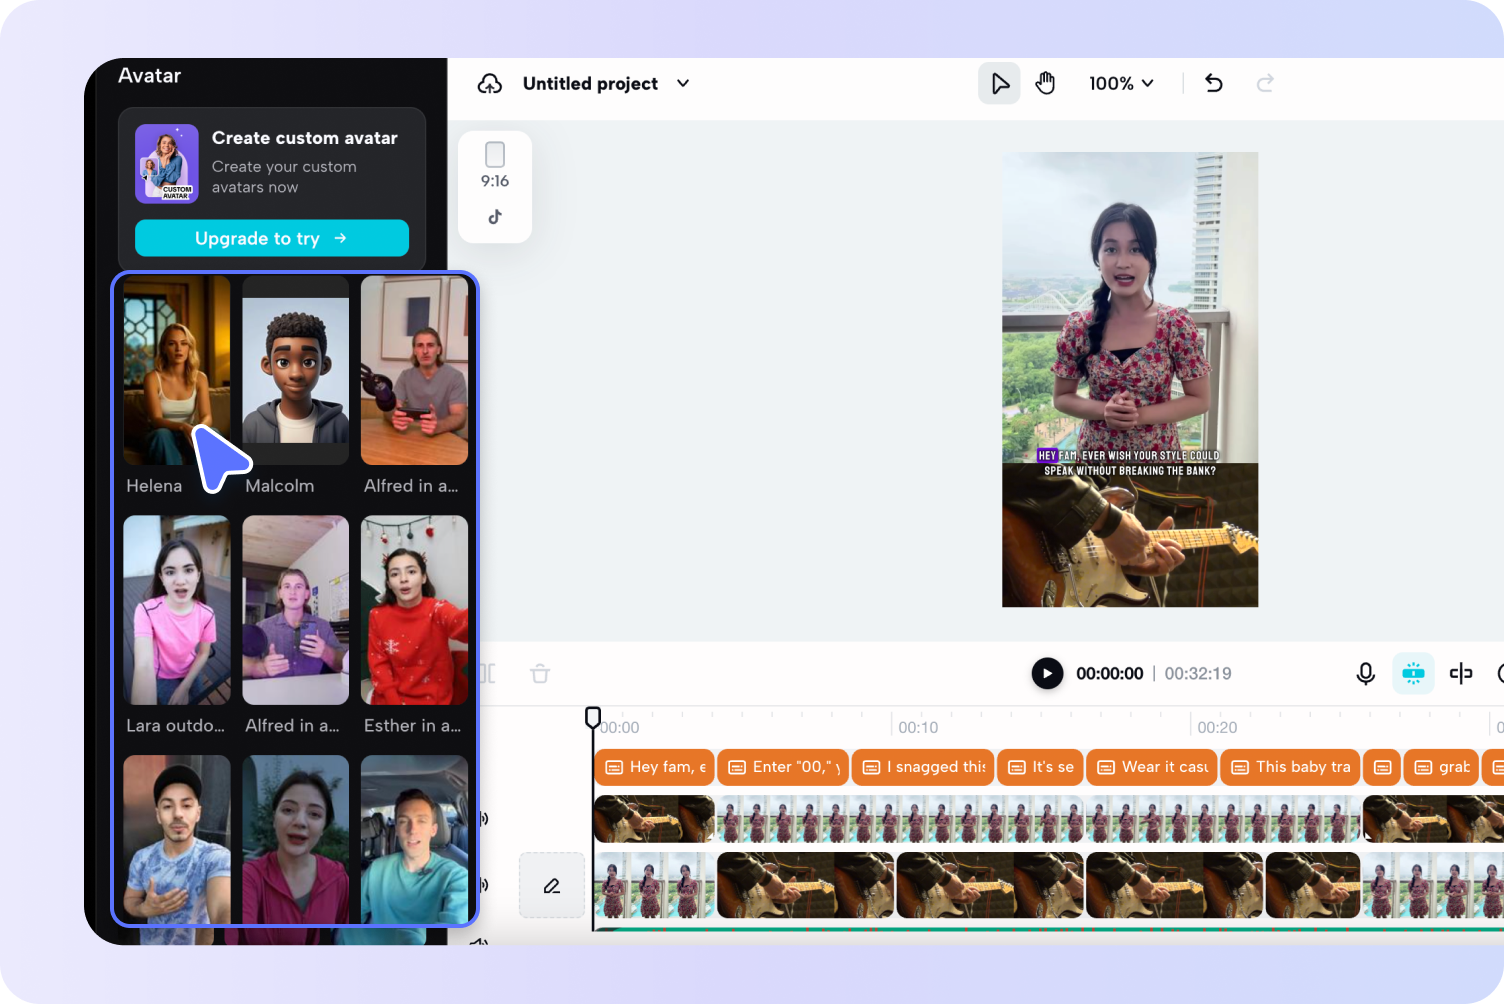Image resolution: width=1504 pixels, height=1004 pixels.
Task: Pick the Lara outdoor avatar
Action: coord(177,610)
